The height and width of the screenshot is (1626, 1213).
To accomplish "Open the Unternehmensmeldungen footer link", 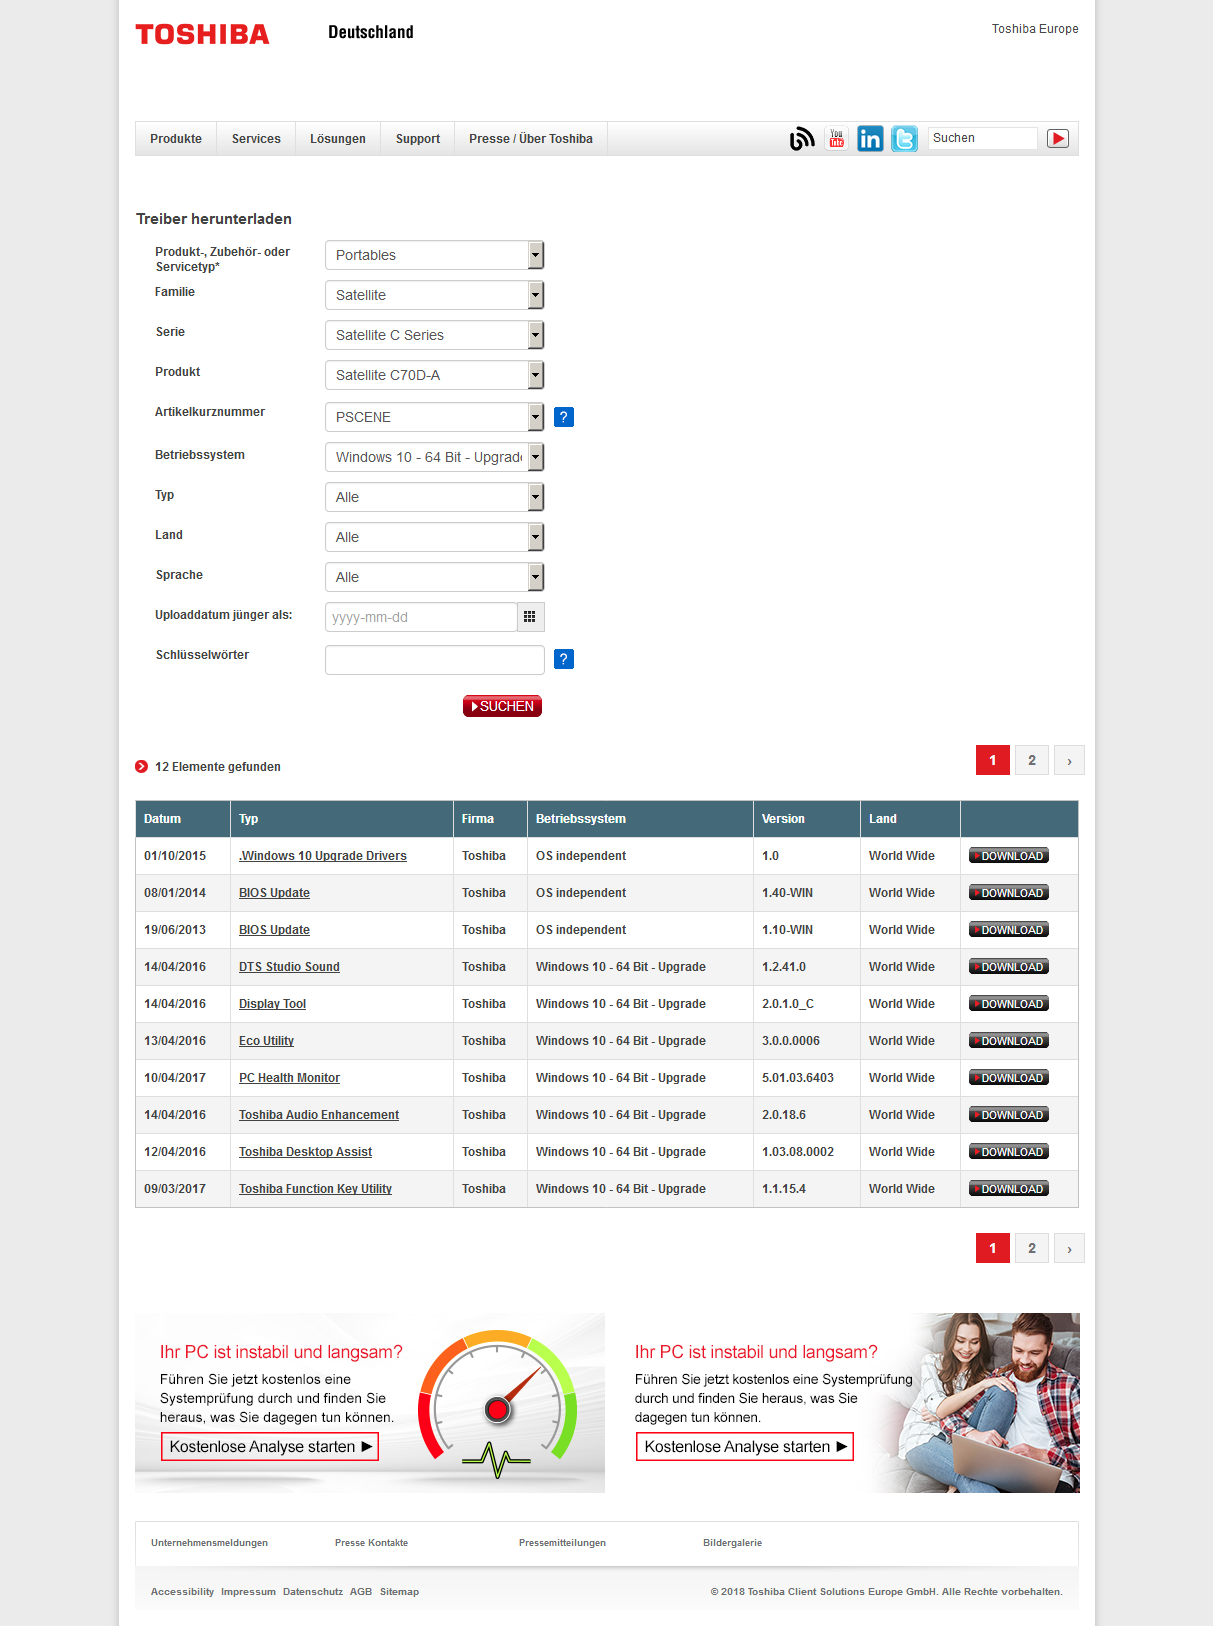I will (209, 1543).
